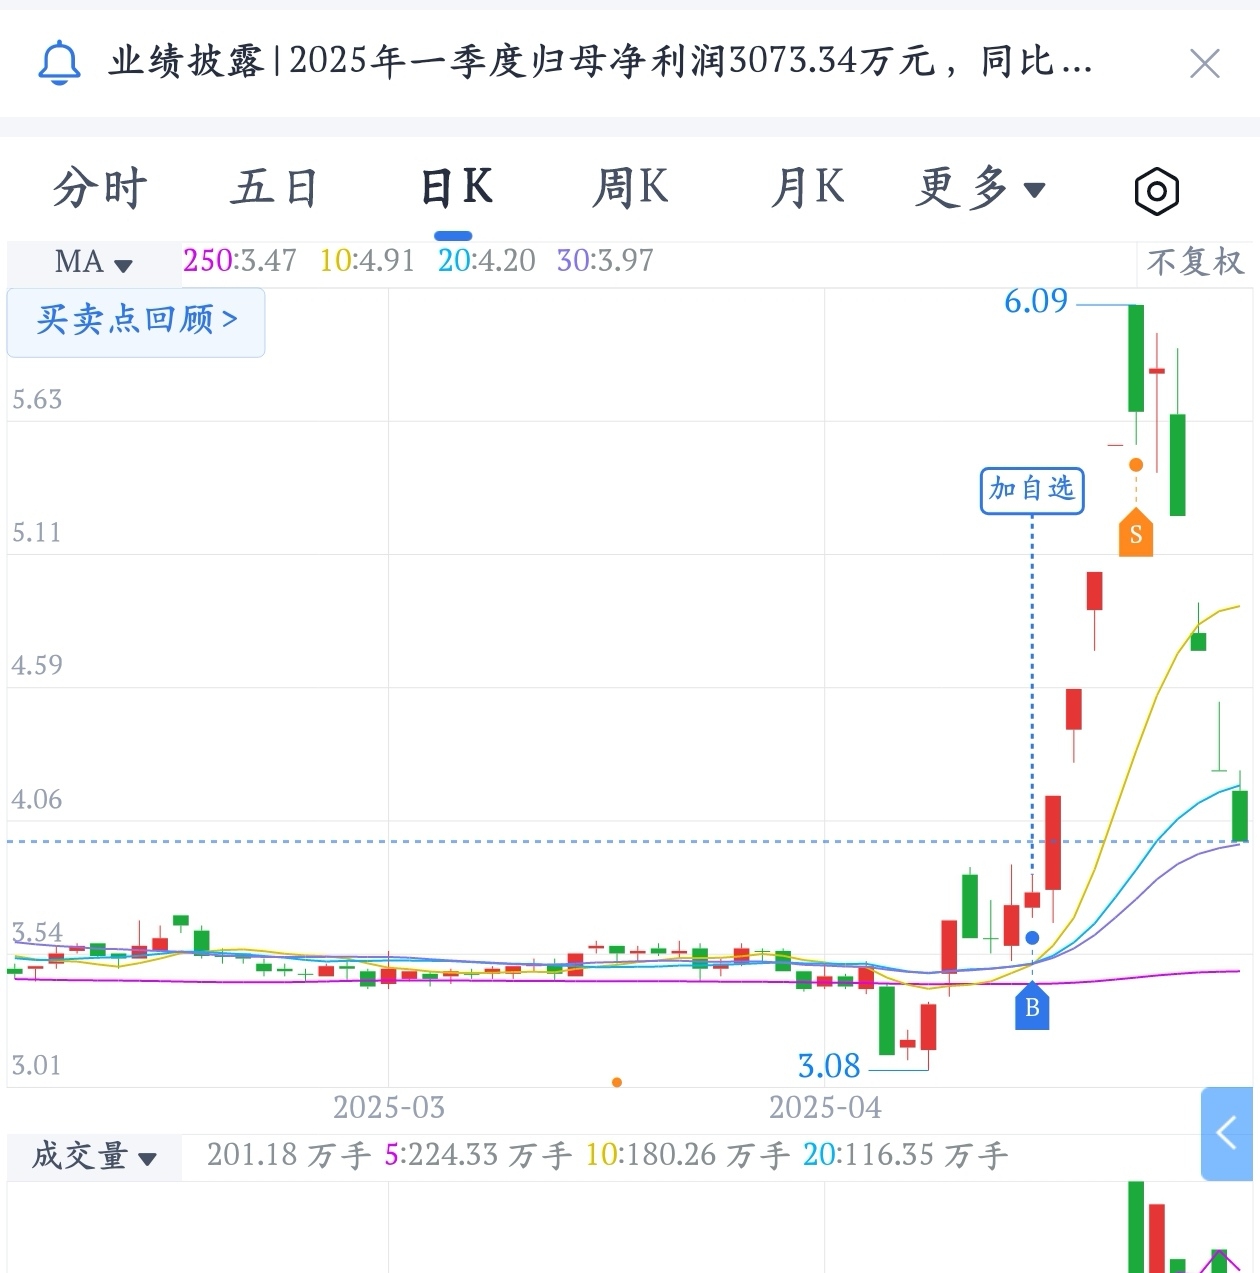
Task: Click the 加自选 marker label
Action: pos(1032,490)
